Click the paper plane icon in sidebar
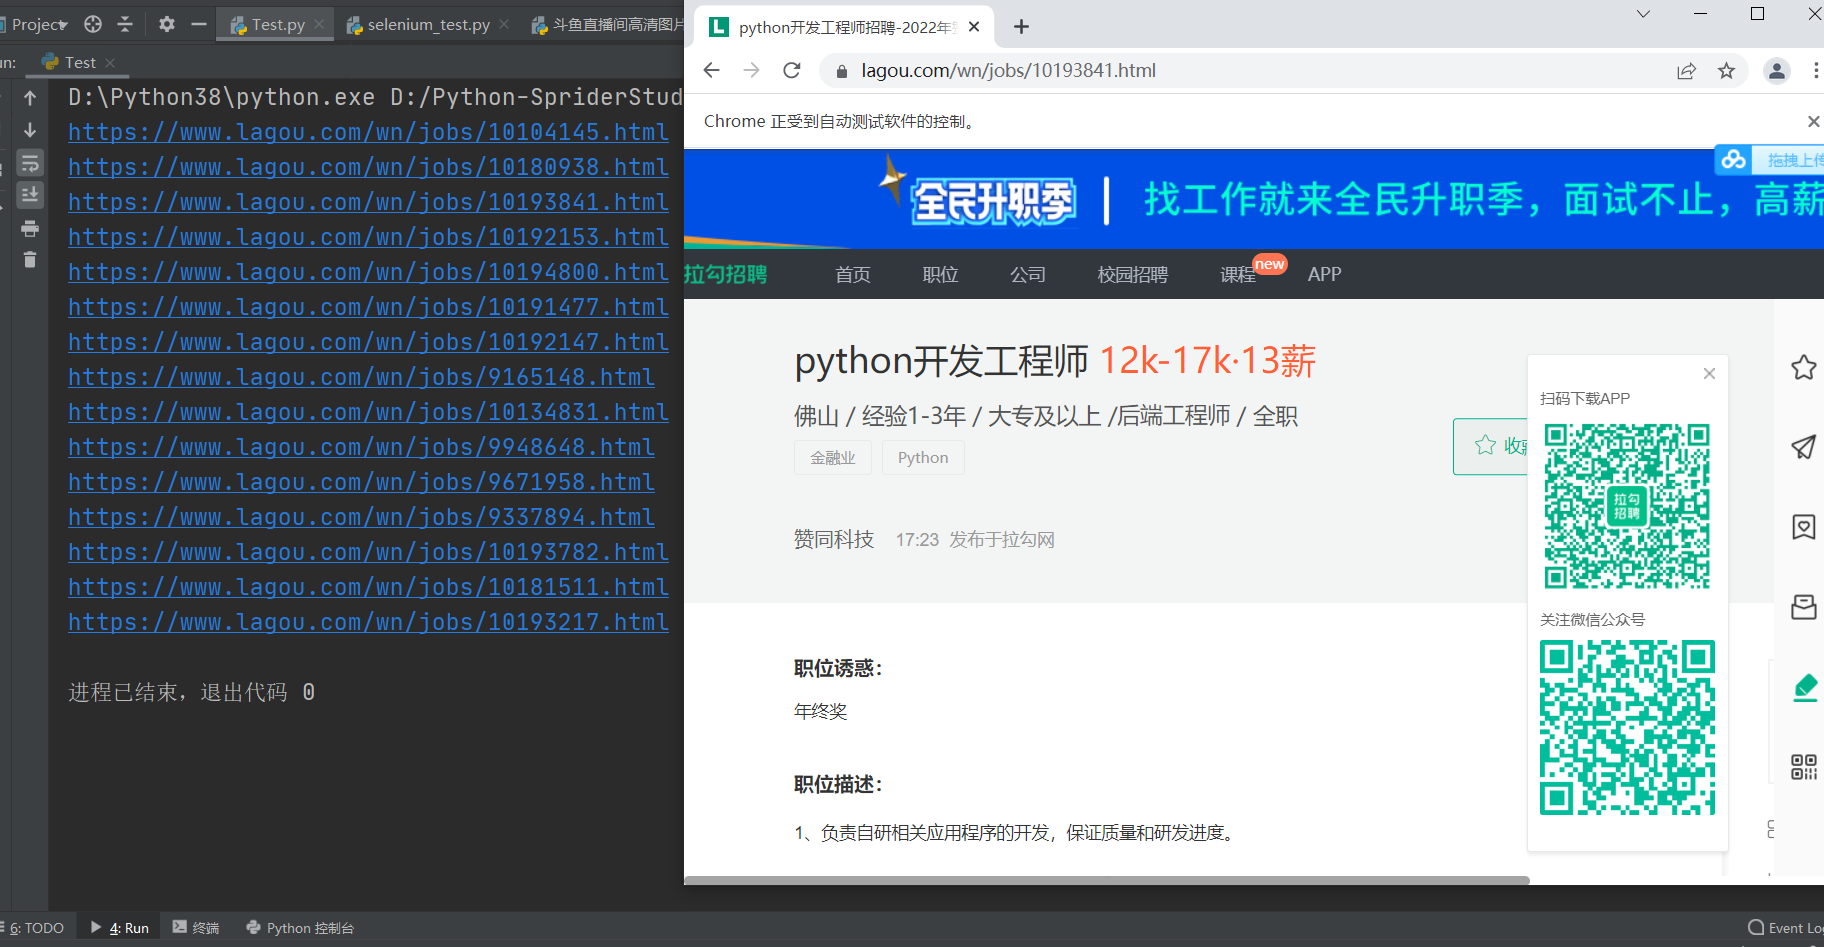The width and height of the screenshot is (1824, 947). pyautogui.click(x=1804, y=447)
